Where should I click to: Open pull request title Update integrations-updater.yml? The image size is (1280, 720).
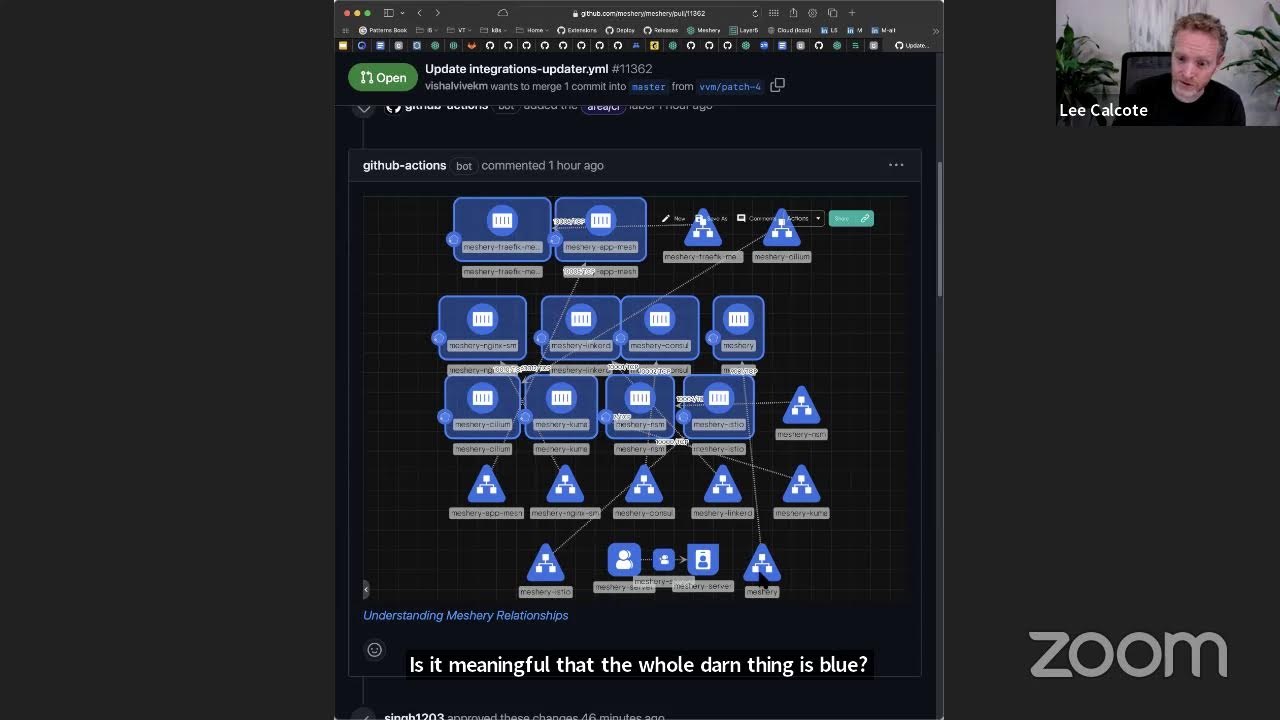pyautogui.click(x=516, y=69)
